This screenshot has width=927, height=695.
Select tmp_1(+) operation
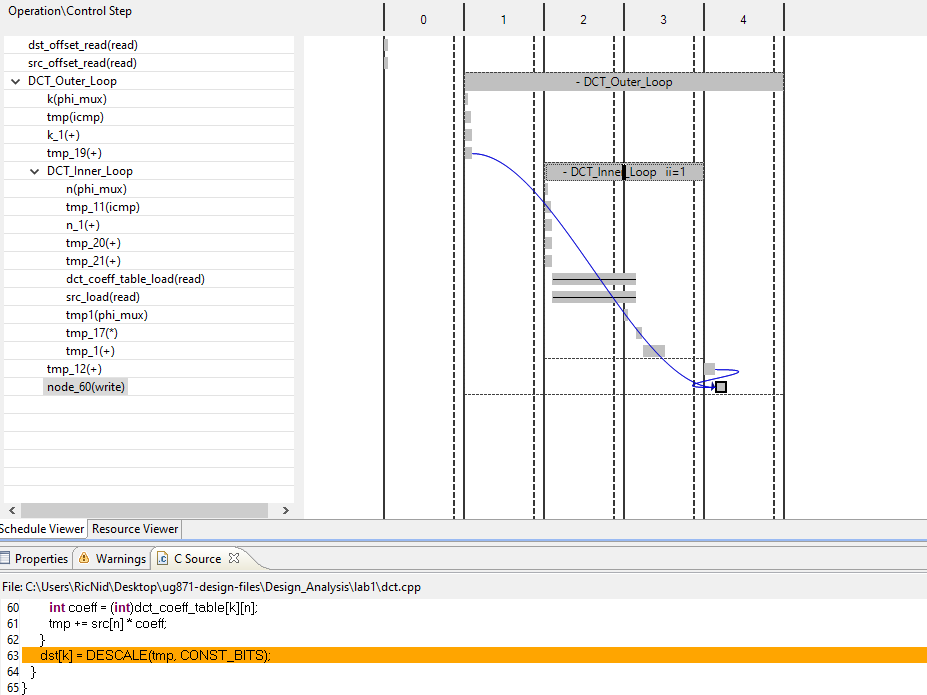pos(90,351)
